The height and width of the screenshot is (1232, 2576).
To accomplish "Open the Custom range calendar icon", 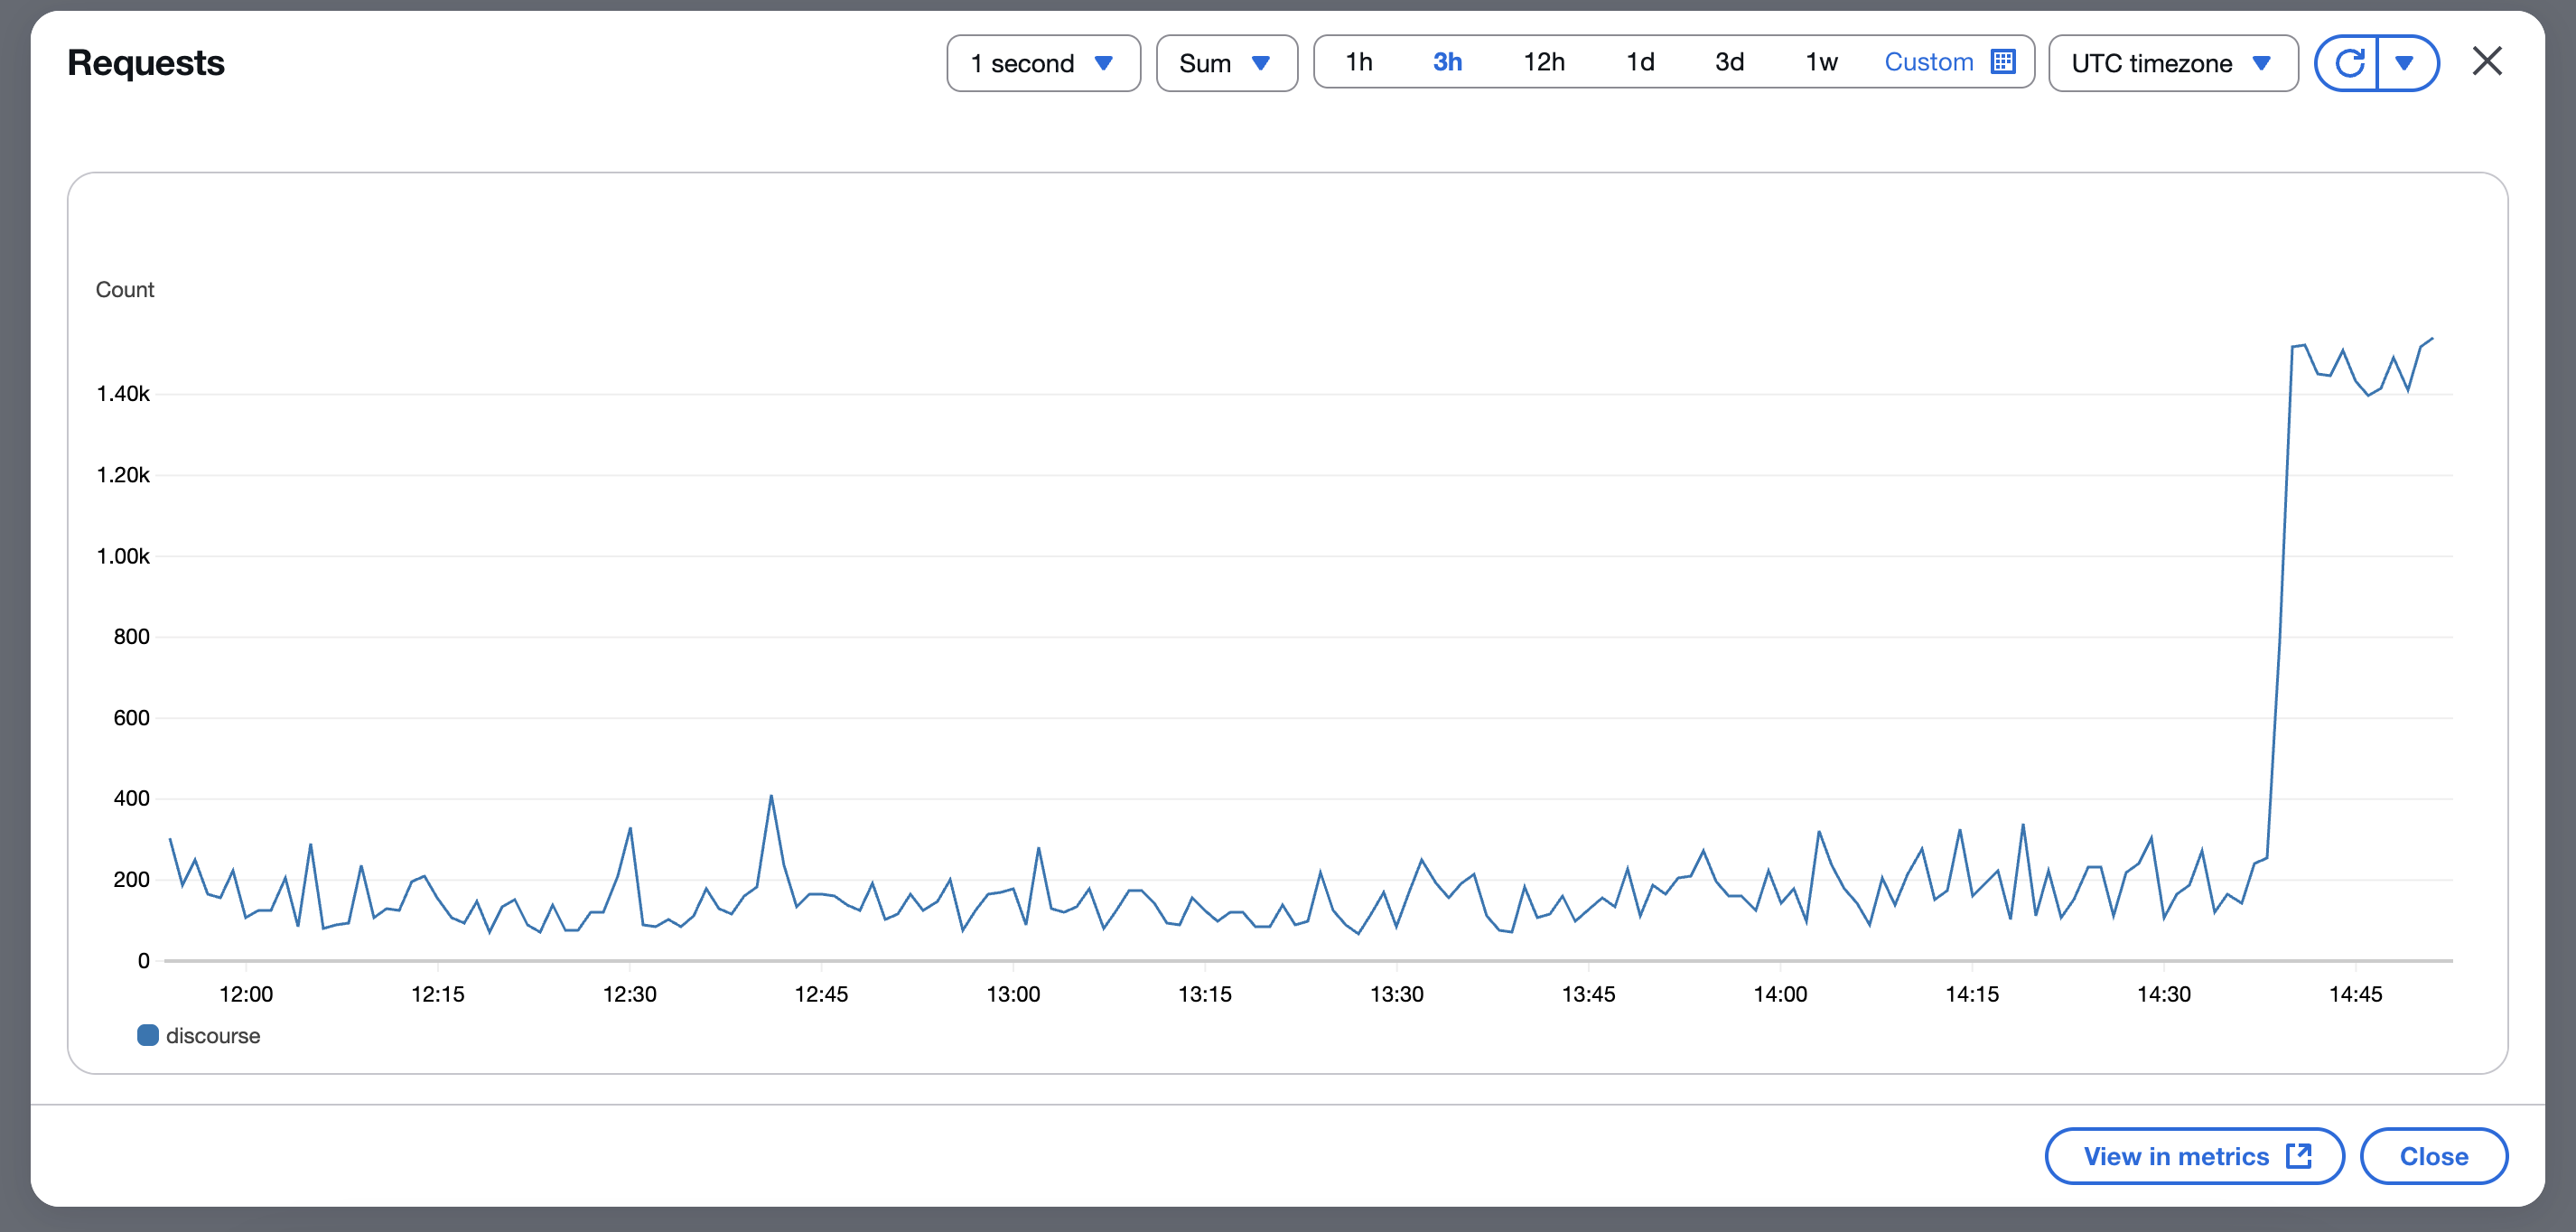I will pos(2003,62).
